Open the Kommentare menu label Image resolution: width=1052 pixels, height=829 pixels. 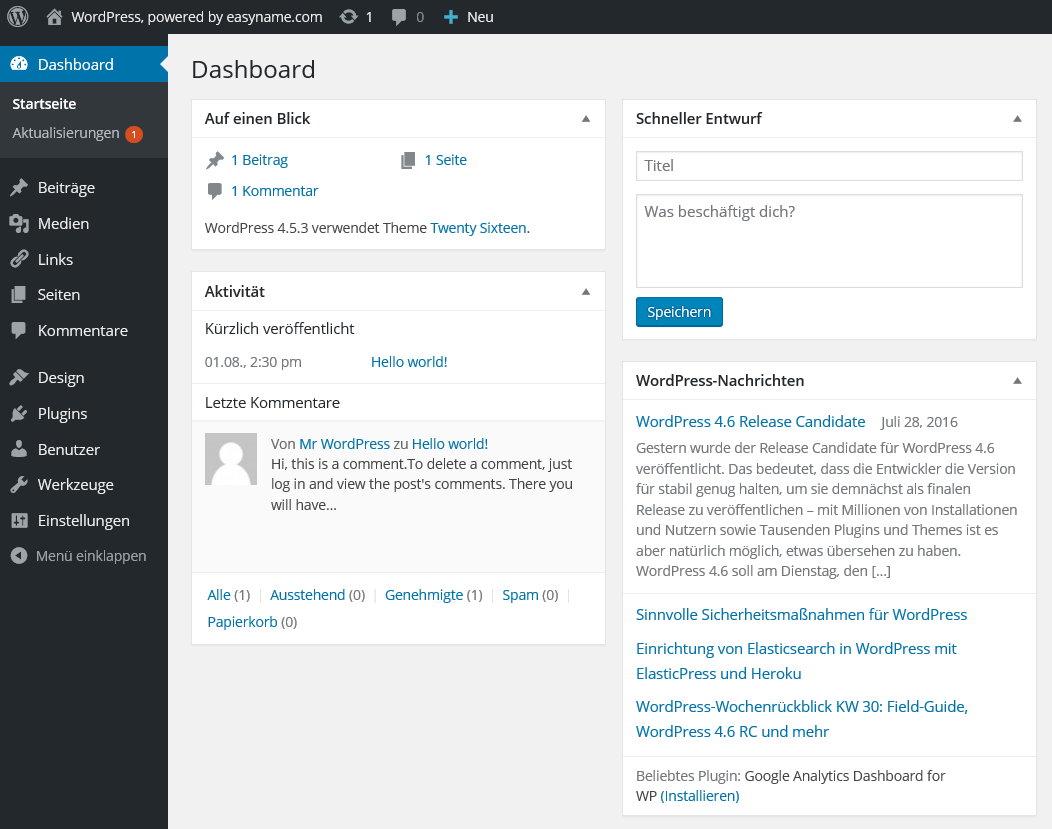(x=83, y=331)
